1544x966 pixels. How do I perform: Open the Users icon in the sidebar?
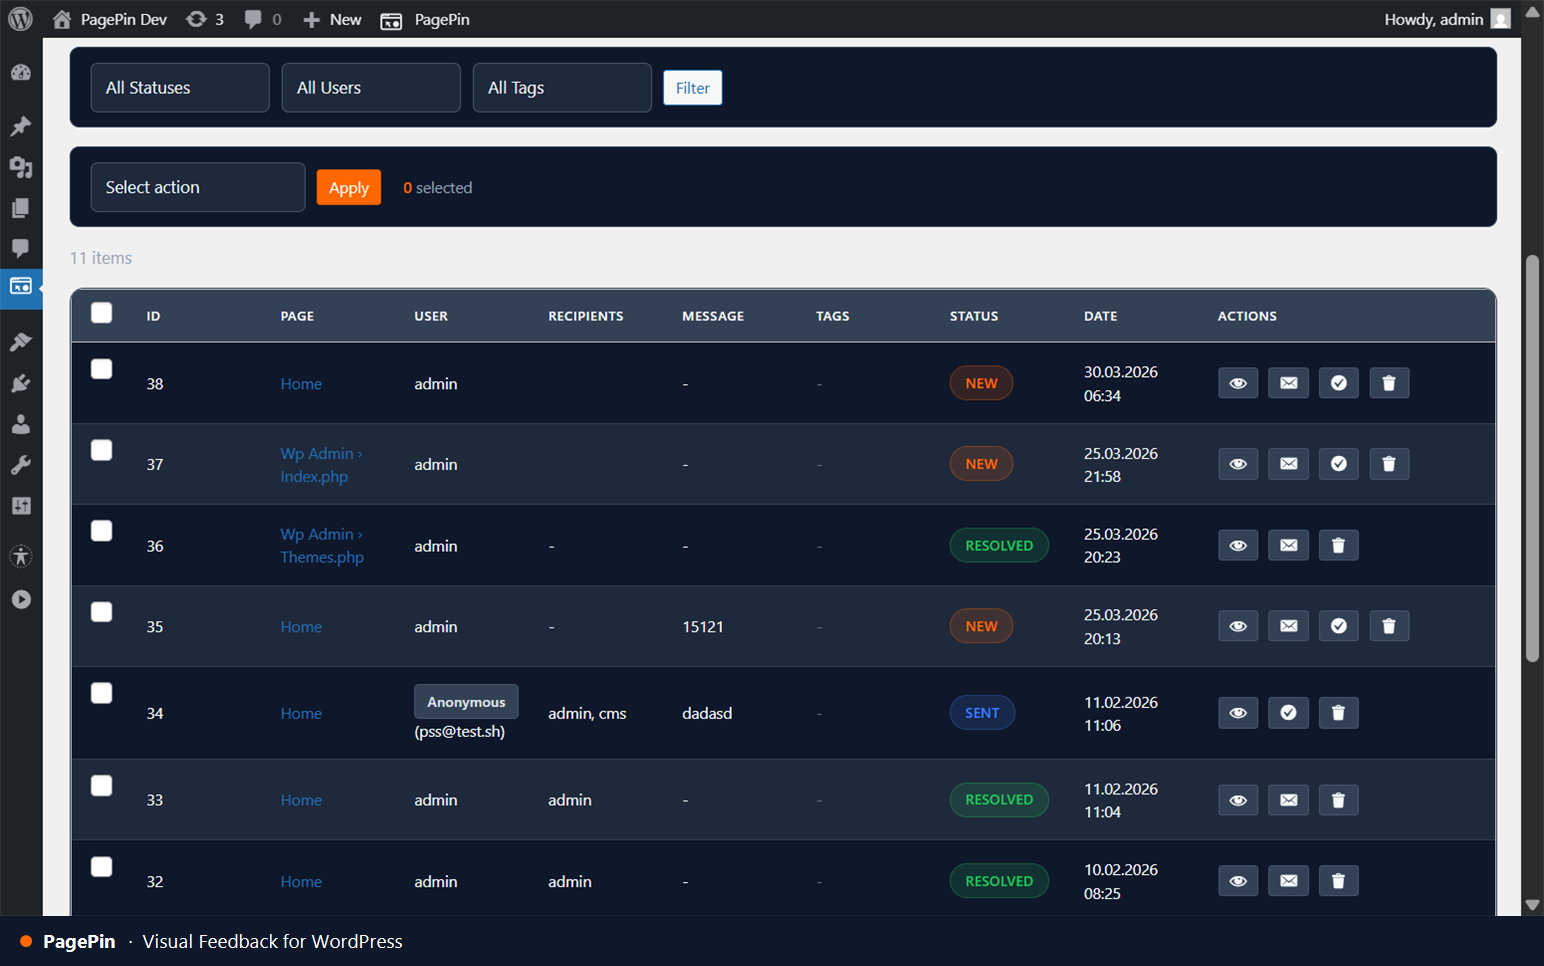pyautogui.click(x=21, y=423)
